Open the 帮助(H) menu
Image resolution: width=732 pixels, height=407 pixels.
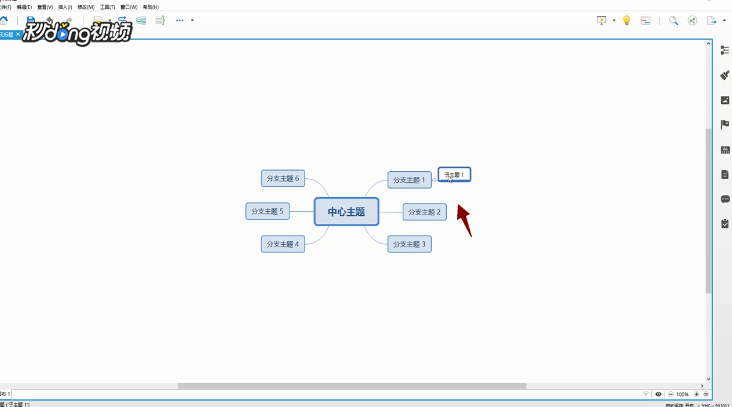[x=151, y=7]
